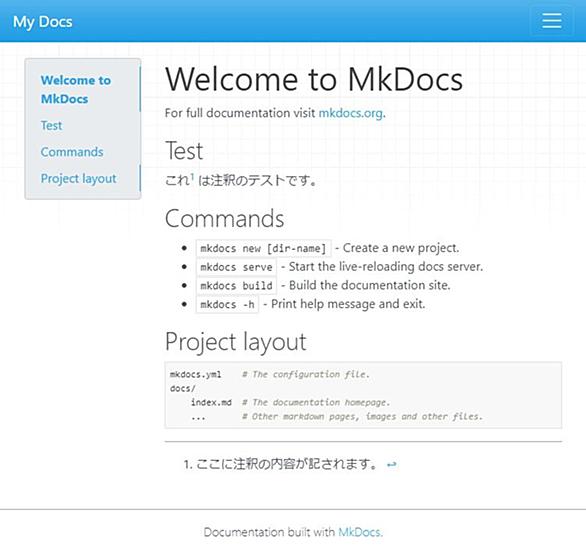
Task: Click 'Start the live-reloading docs server.' text
Action: (386, 267)
